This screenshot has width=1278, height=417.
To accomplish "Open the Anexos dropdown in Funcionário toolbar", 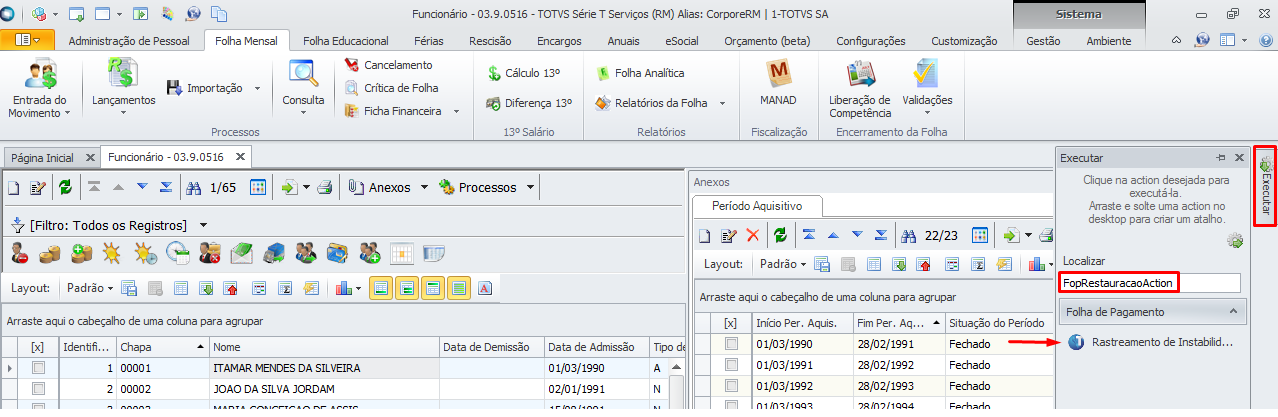I will [424, 187].
